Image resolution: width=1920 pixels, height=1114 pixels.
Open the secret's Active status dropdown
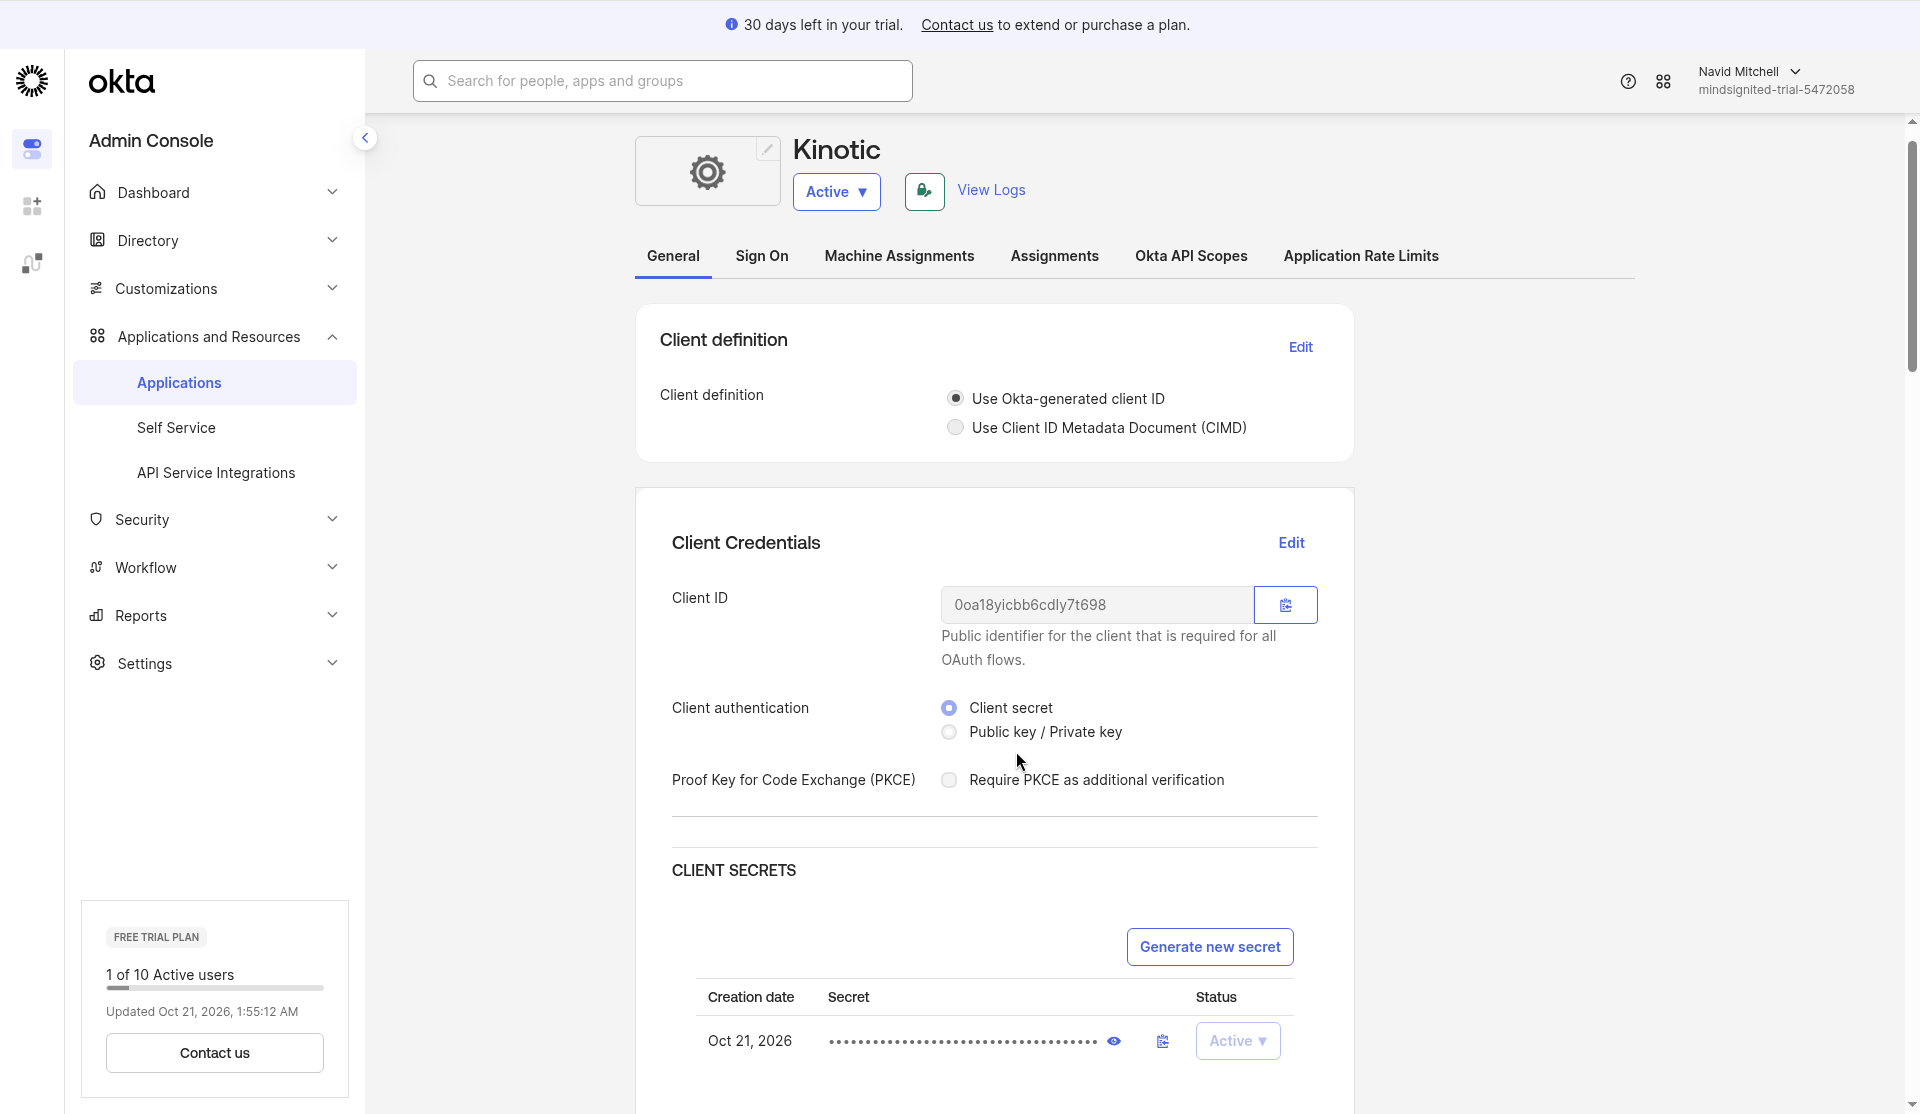(x=1238, y=1041)
